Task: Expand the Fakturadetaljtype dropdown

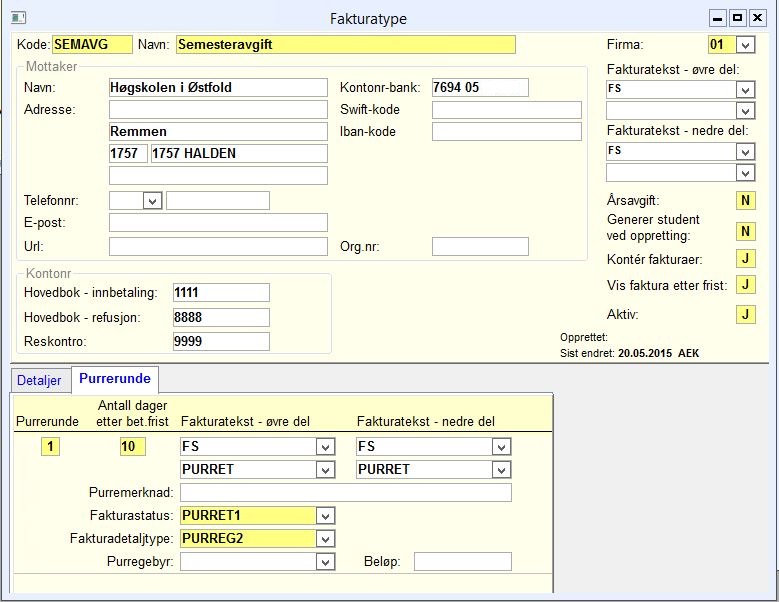Action: point(325,539)
